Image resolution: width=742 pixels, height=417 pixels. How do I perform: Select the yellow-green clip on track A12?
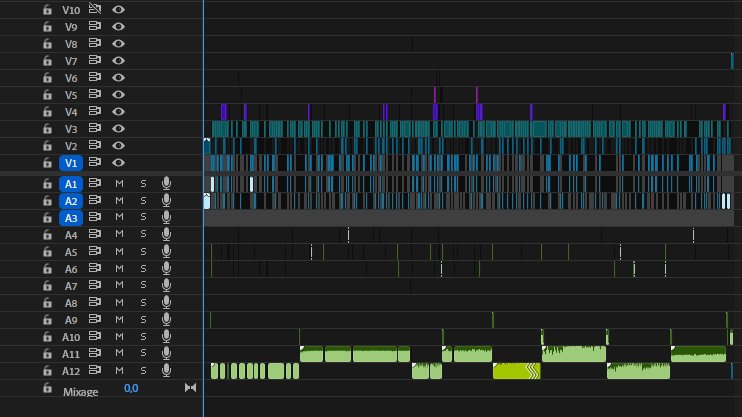pyautogui.click(x=516, y=371)
